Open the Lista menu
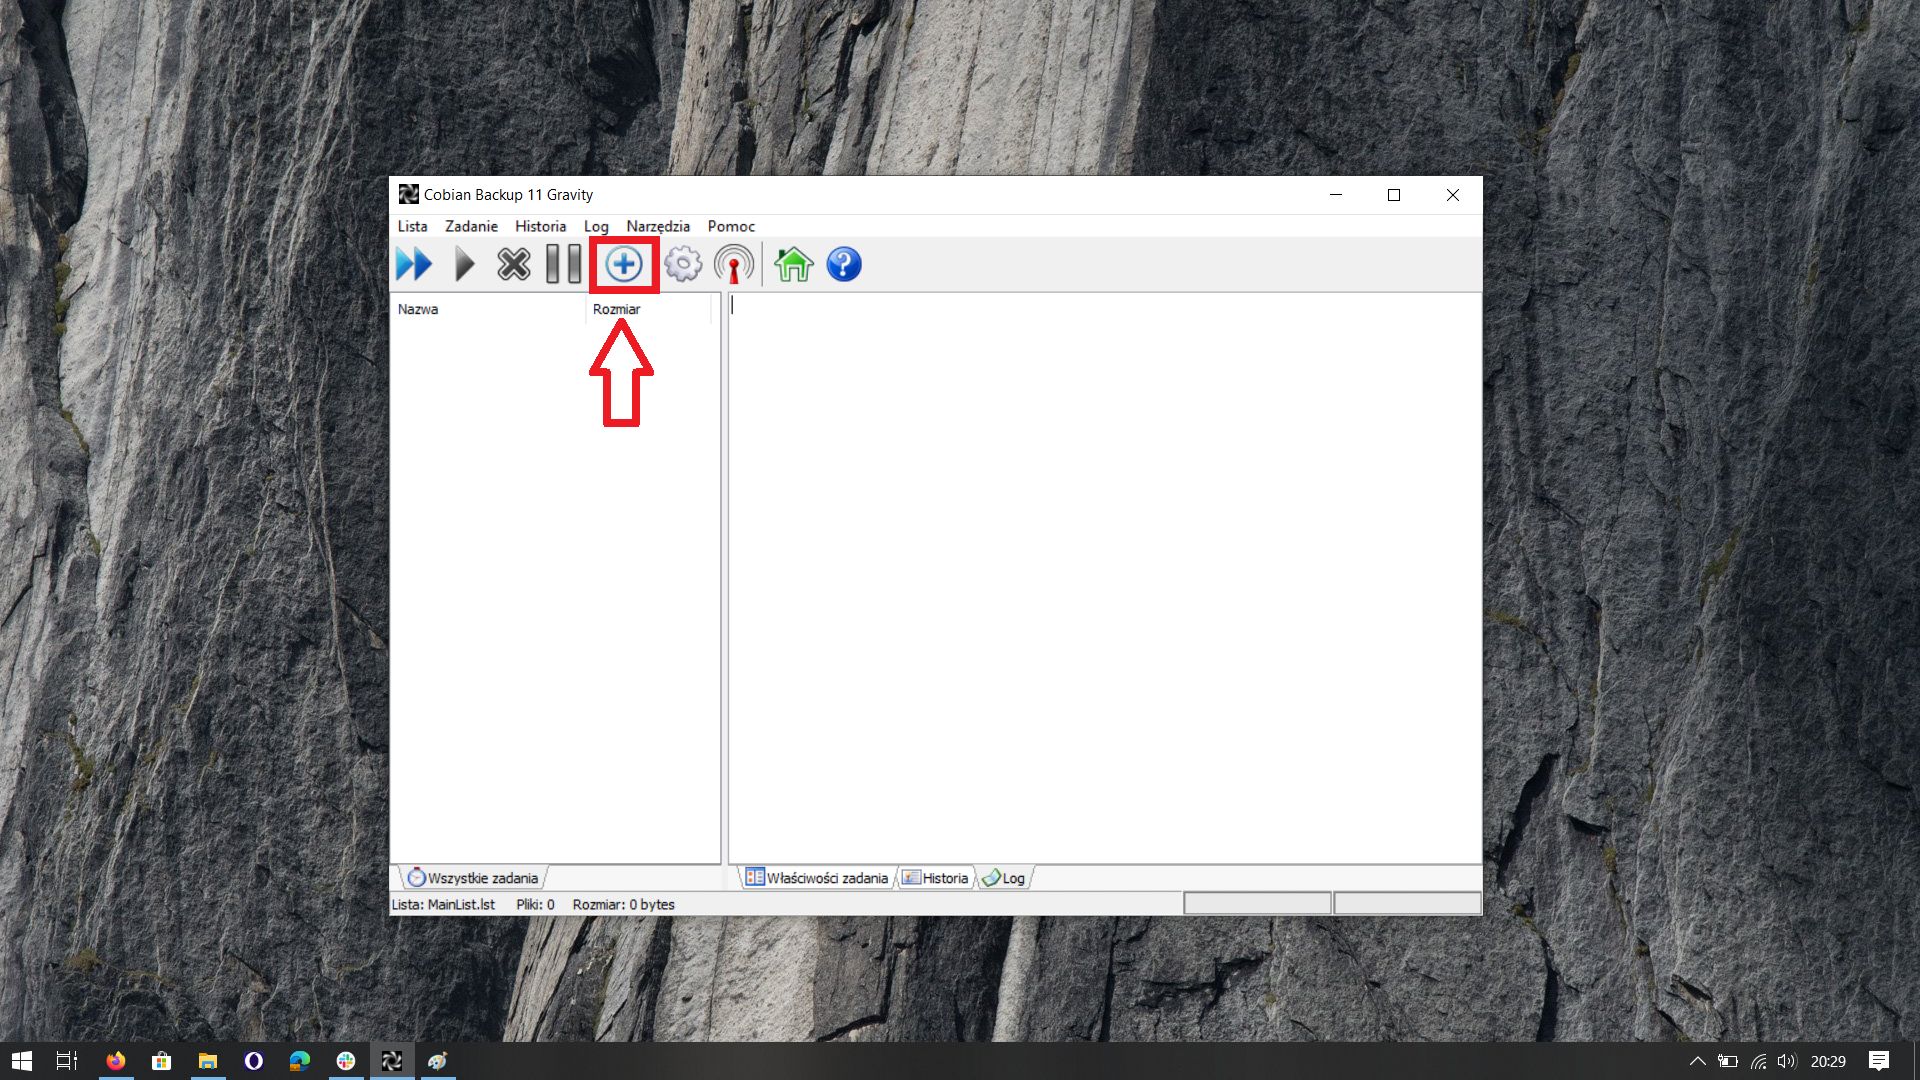Screen dimensions: 1920x1080 point(412,226)
